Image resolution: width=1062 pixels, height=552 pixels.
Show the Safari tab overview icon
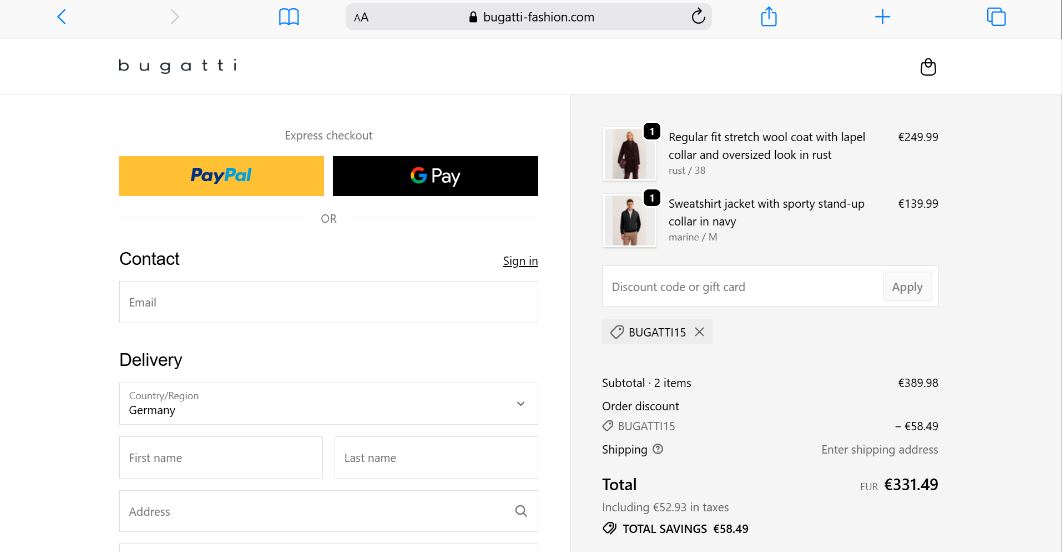click(x=996, y=17)
